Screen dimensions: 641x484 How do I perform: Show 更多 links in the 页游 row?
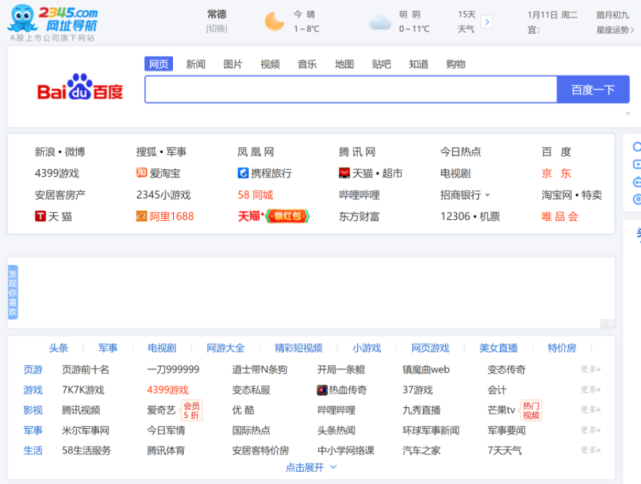click(590, 369)
